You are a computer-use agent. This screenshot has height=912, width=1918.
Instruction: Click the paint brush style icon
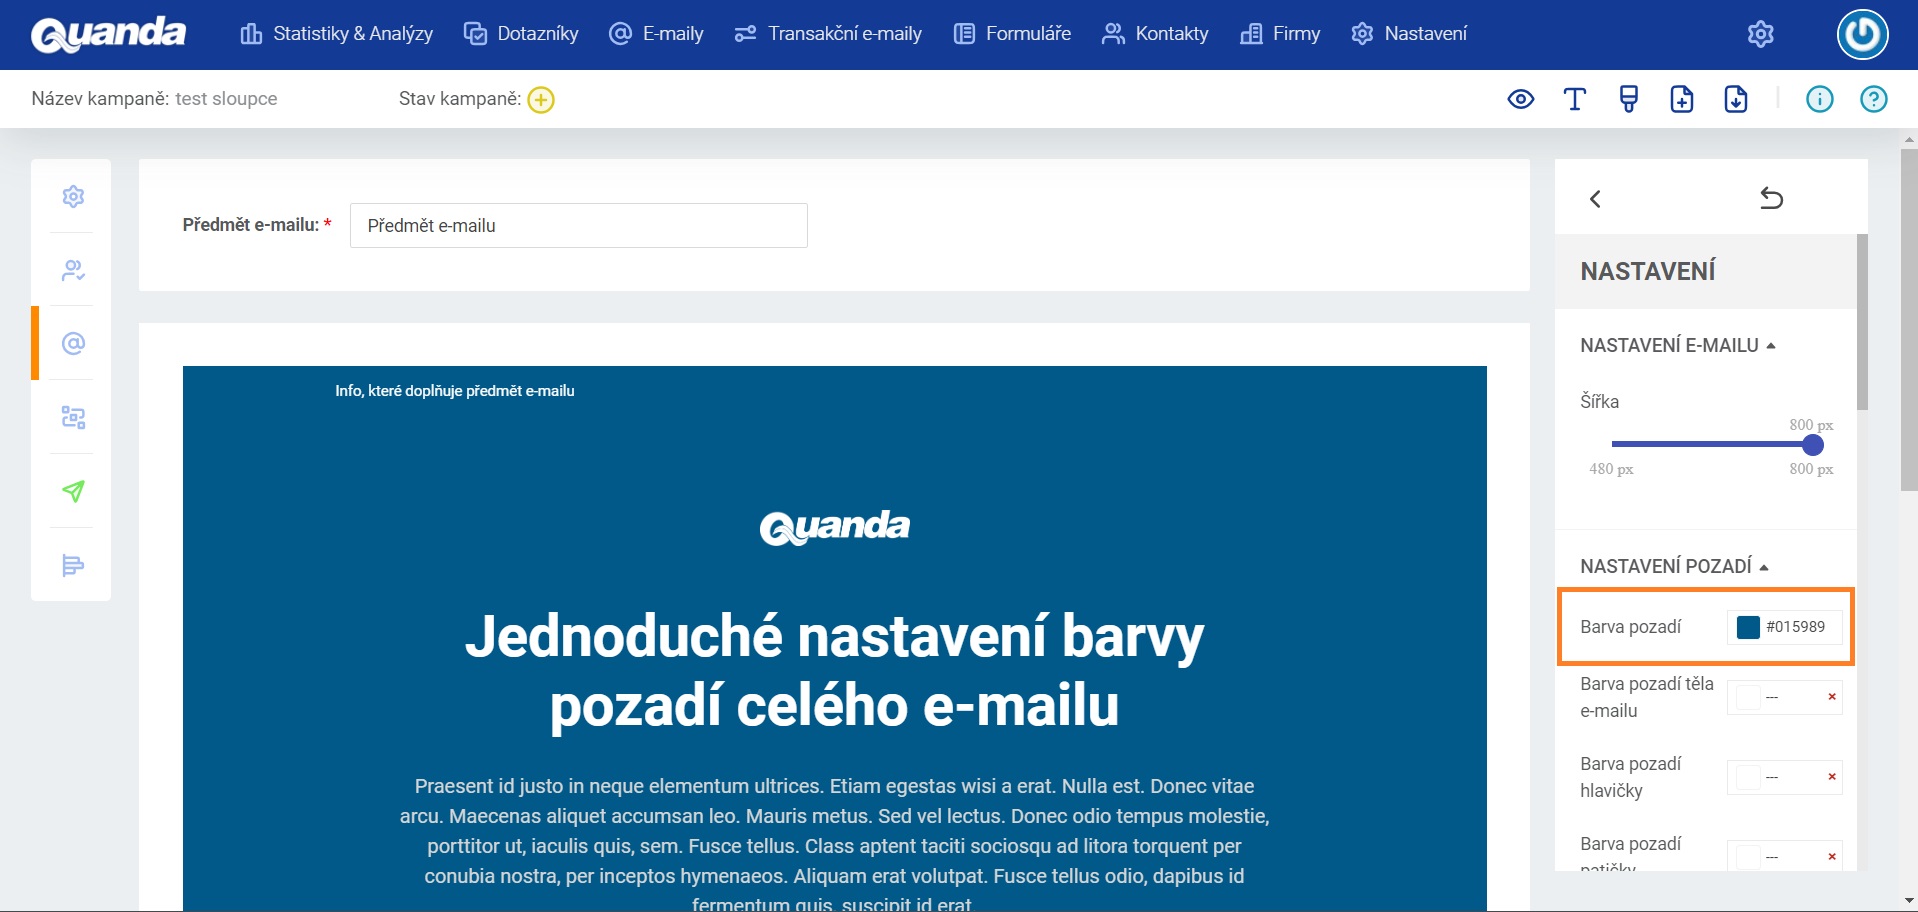(x=1628, y=99)
